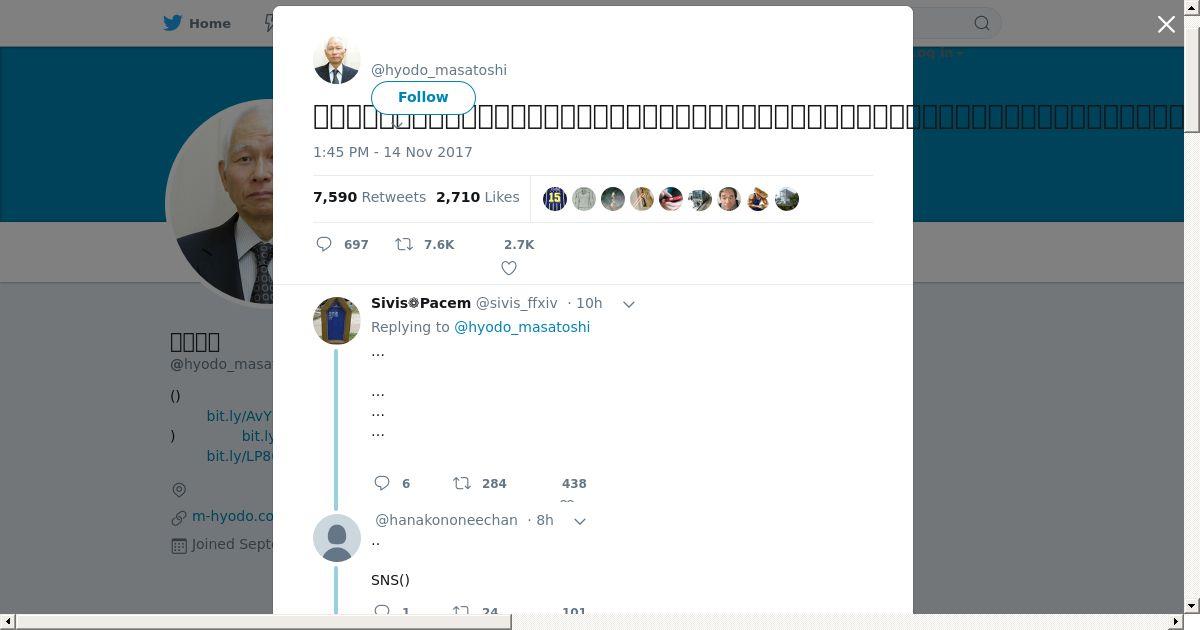Screen dimensions: 1200x630
Task: Open the number 15 jersey liker avatar
Action: click(x=555, y=199)
